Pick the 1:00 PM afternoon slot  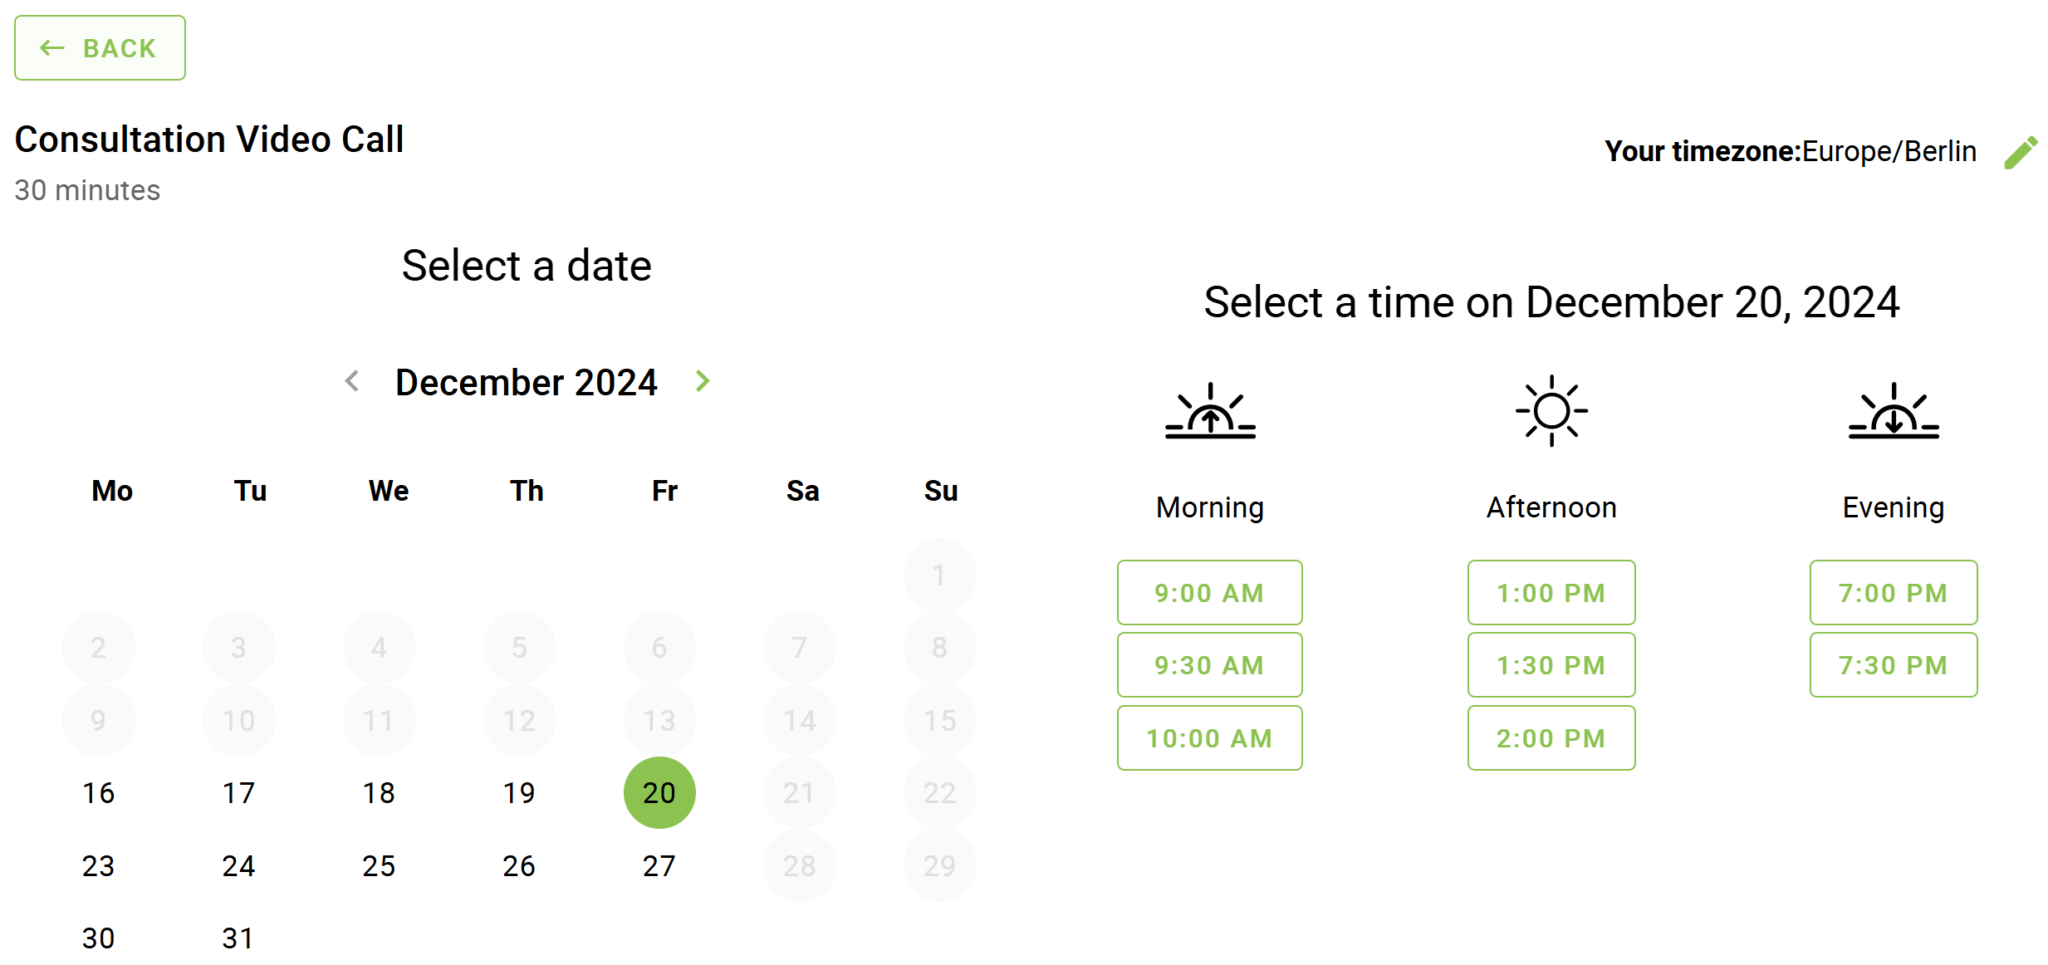[1550, 592]
